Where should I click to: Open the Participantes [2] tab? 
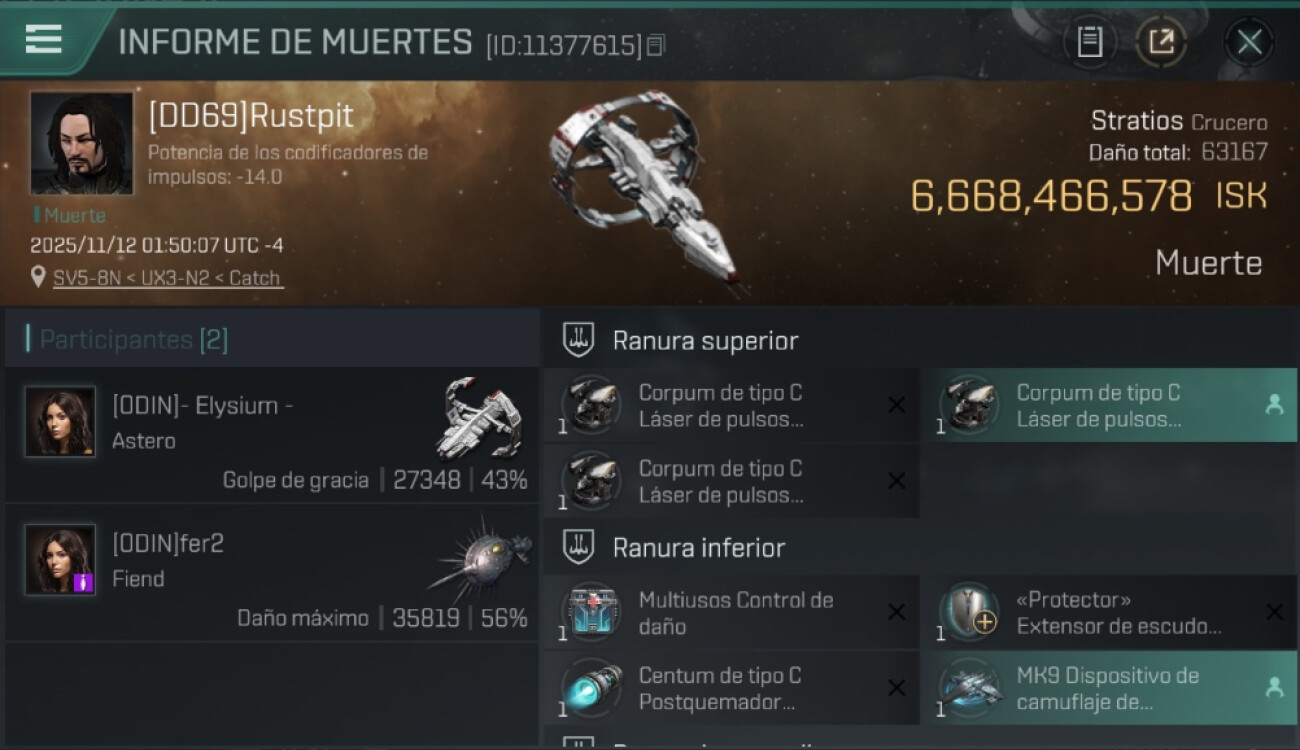[133, 340]
